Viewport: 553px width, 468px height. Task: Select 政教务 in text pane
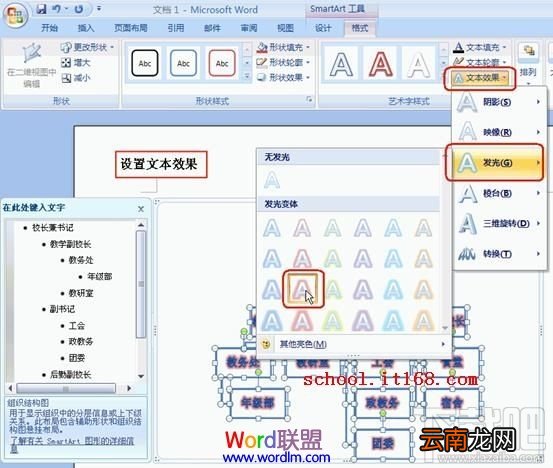81,342
